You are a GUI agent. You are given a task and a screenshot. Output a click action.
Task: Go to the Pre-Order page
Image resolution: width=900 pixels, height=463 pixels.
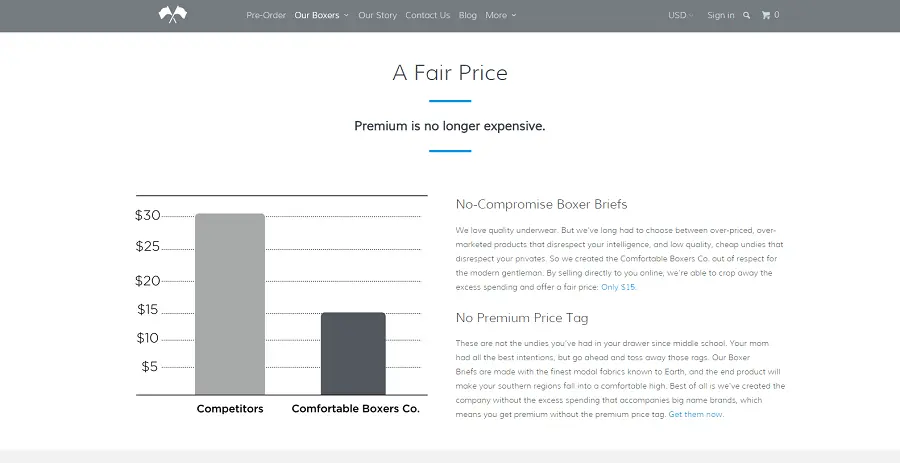point(266,16)
